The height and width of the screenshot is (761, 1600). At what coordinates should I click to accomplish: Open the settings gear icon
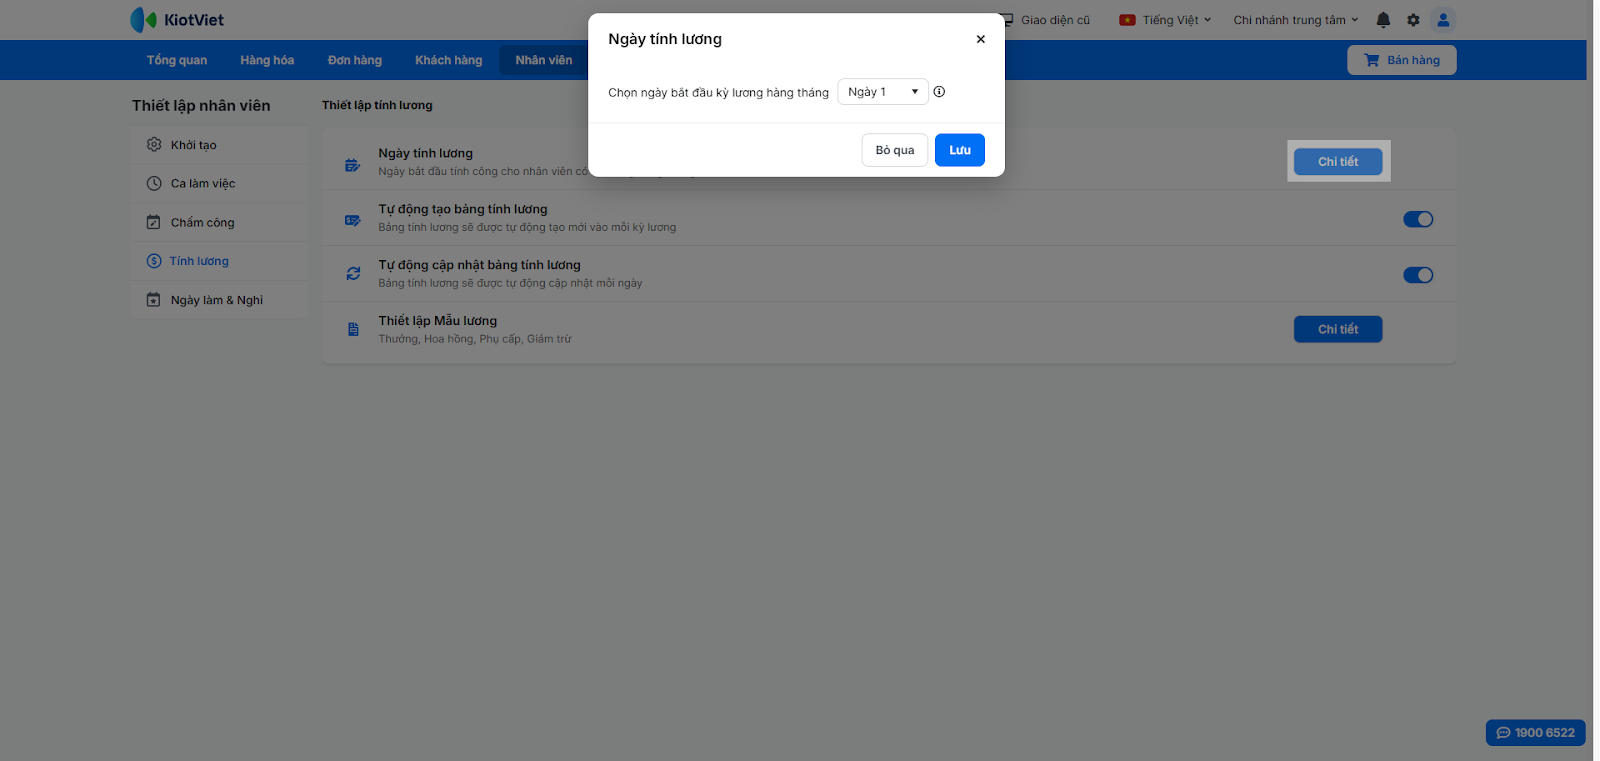1413,20
